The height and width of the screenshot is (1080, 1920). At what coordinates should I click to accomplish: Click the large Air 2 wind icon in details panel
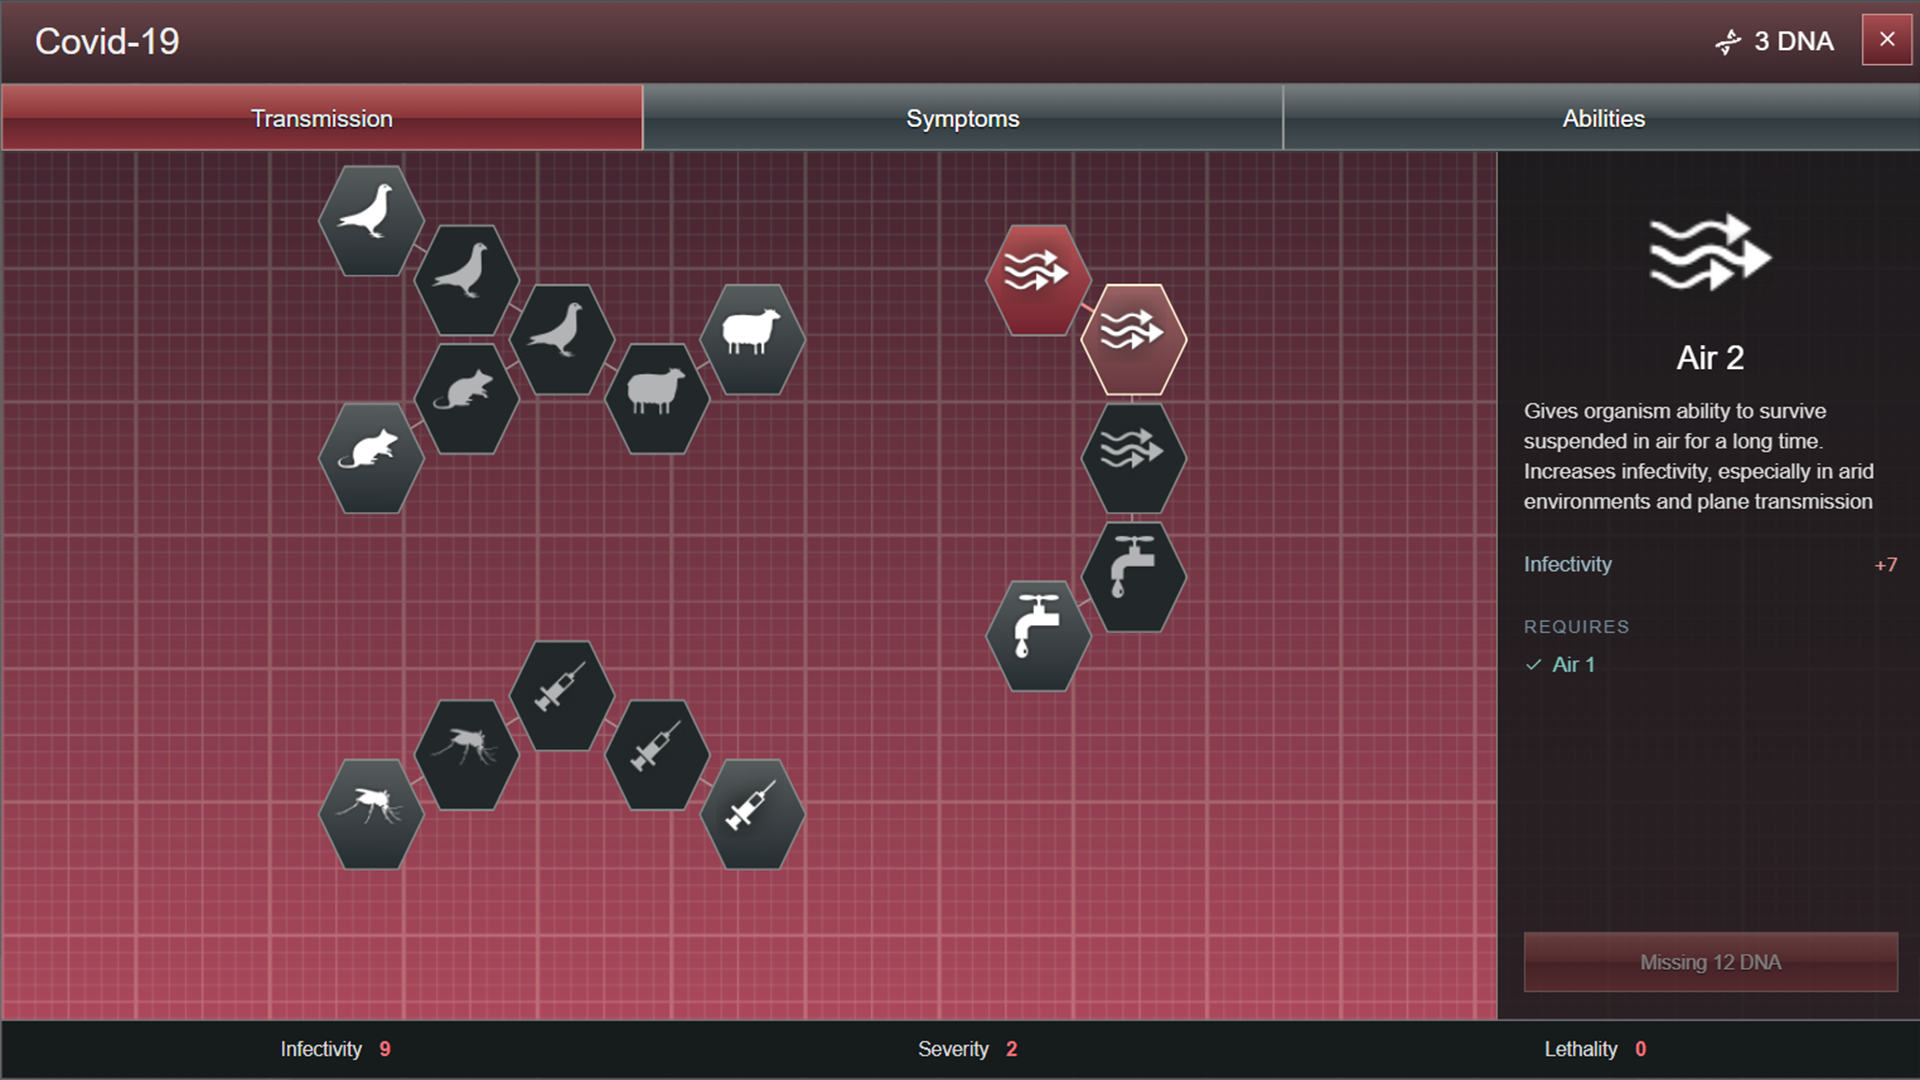tap(1710, 252)
